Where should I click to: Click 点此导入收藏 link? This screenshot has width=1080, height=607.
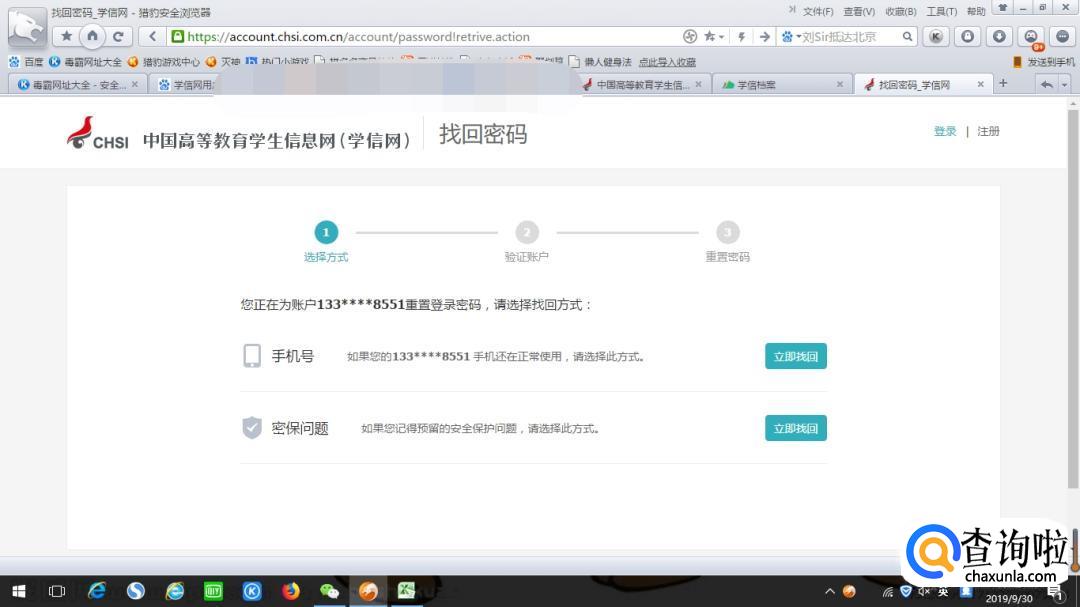tap(667, 62)
